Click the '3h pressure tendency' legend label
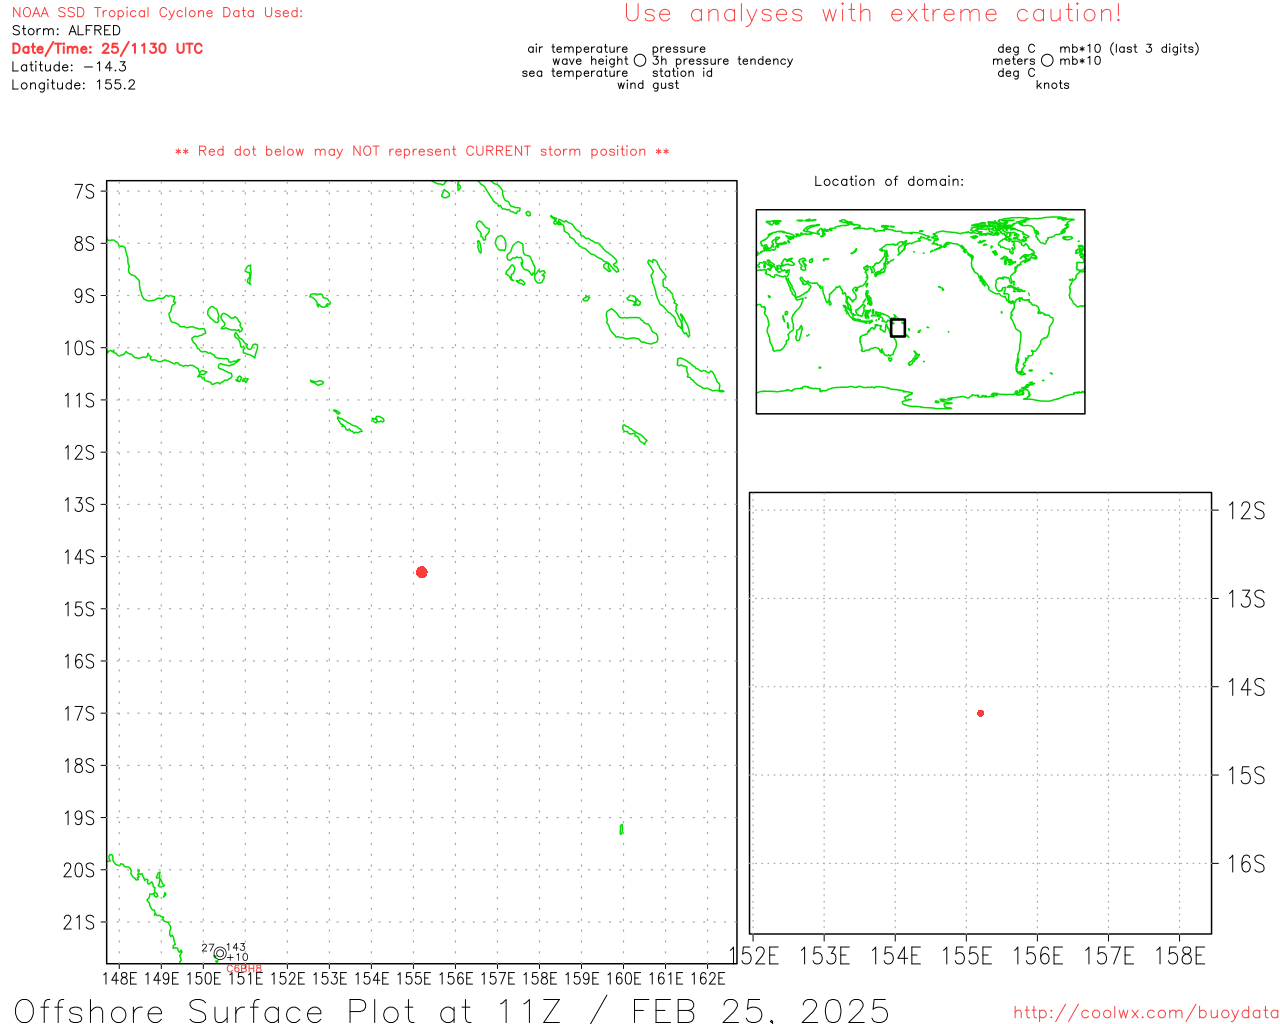 click(722, 61)
